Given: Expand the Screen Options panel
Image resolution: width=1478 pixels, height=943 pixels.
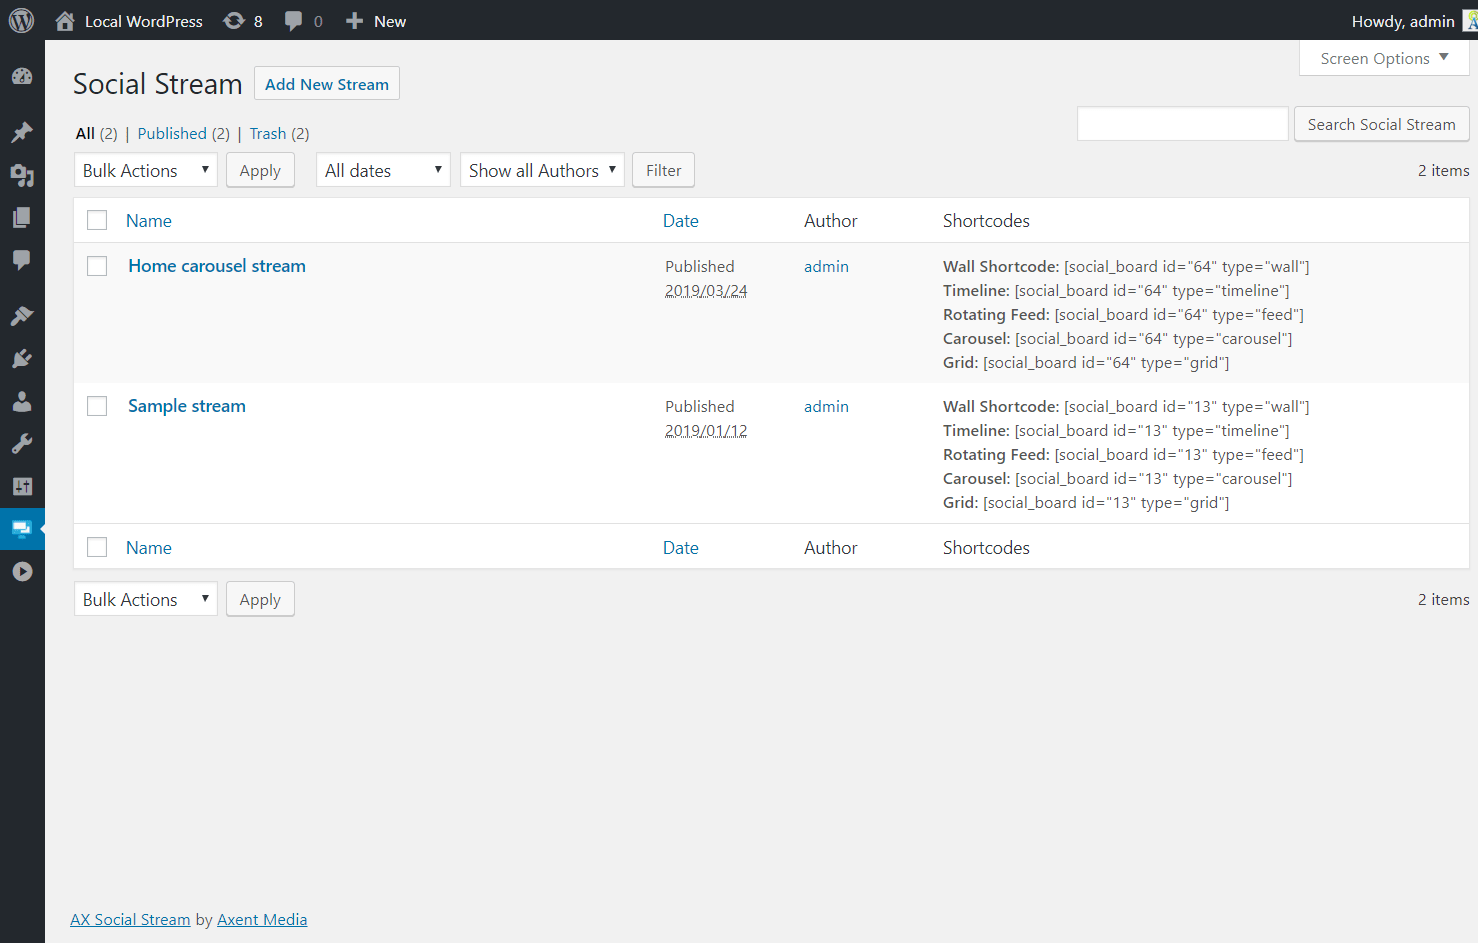Looking at the screenshot, I should click(x=1384, y=59).
